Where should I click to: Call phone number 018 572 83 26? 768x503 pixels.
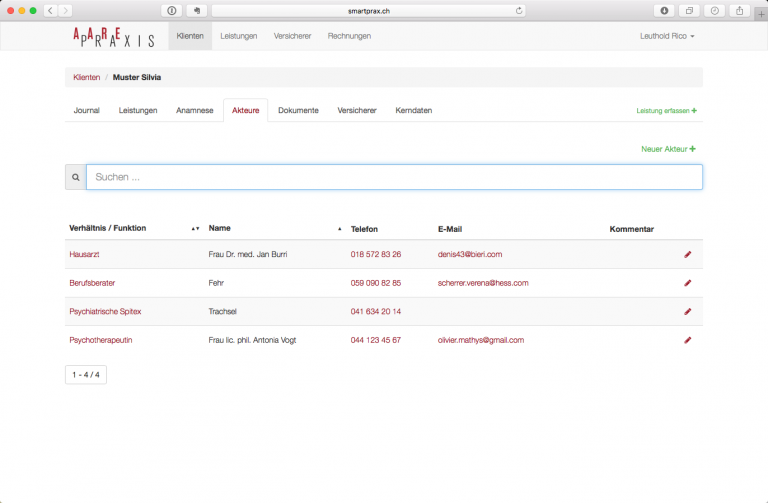(x=376, y=254)
